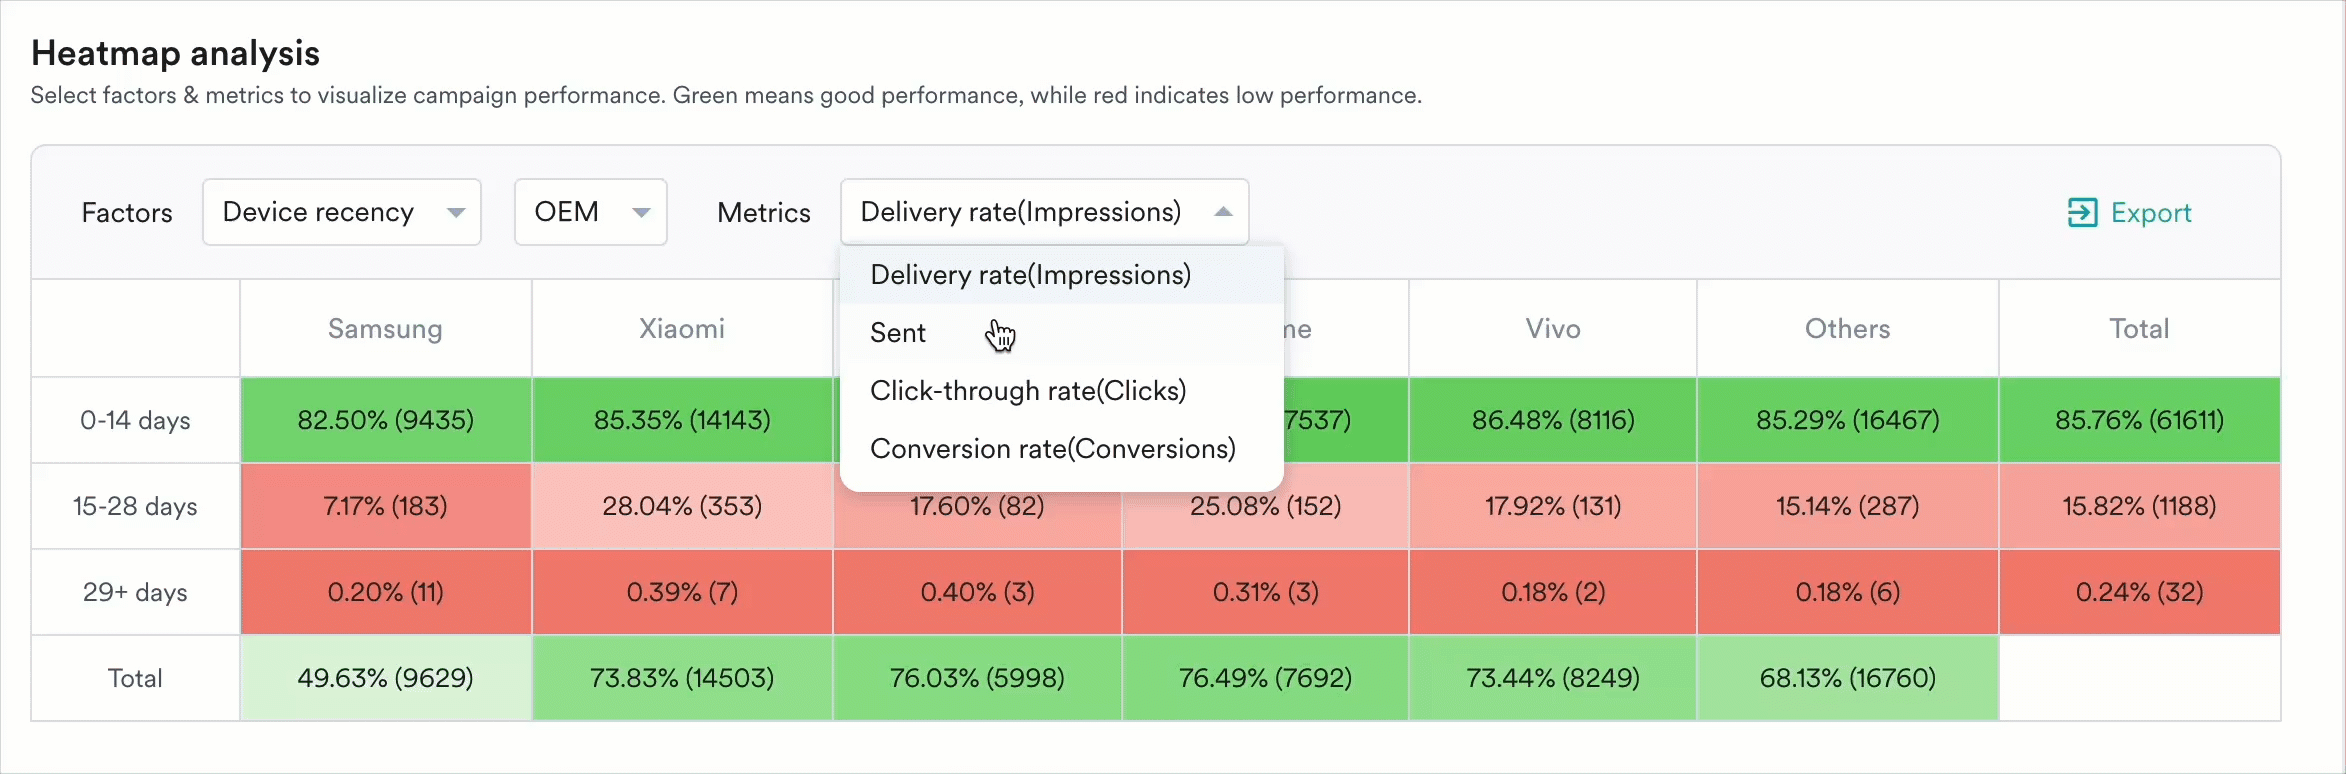Click the Xiaomi total cell showing 73.83%
Screen dimensions: 2346x774
[x=681, y=677]
